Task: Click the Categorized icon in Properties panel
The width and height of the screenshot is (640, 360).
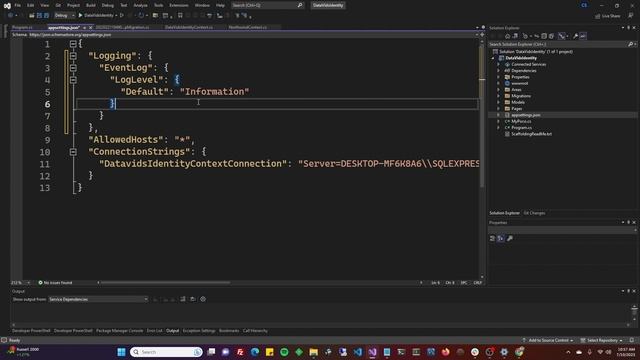Action: click(493, 238)
